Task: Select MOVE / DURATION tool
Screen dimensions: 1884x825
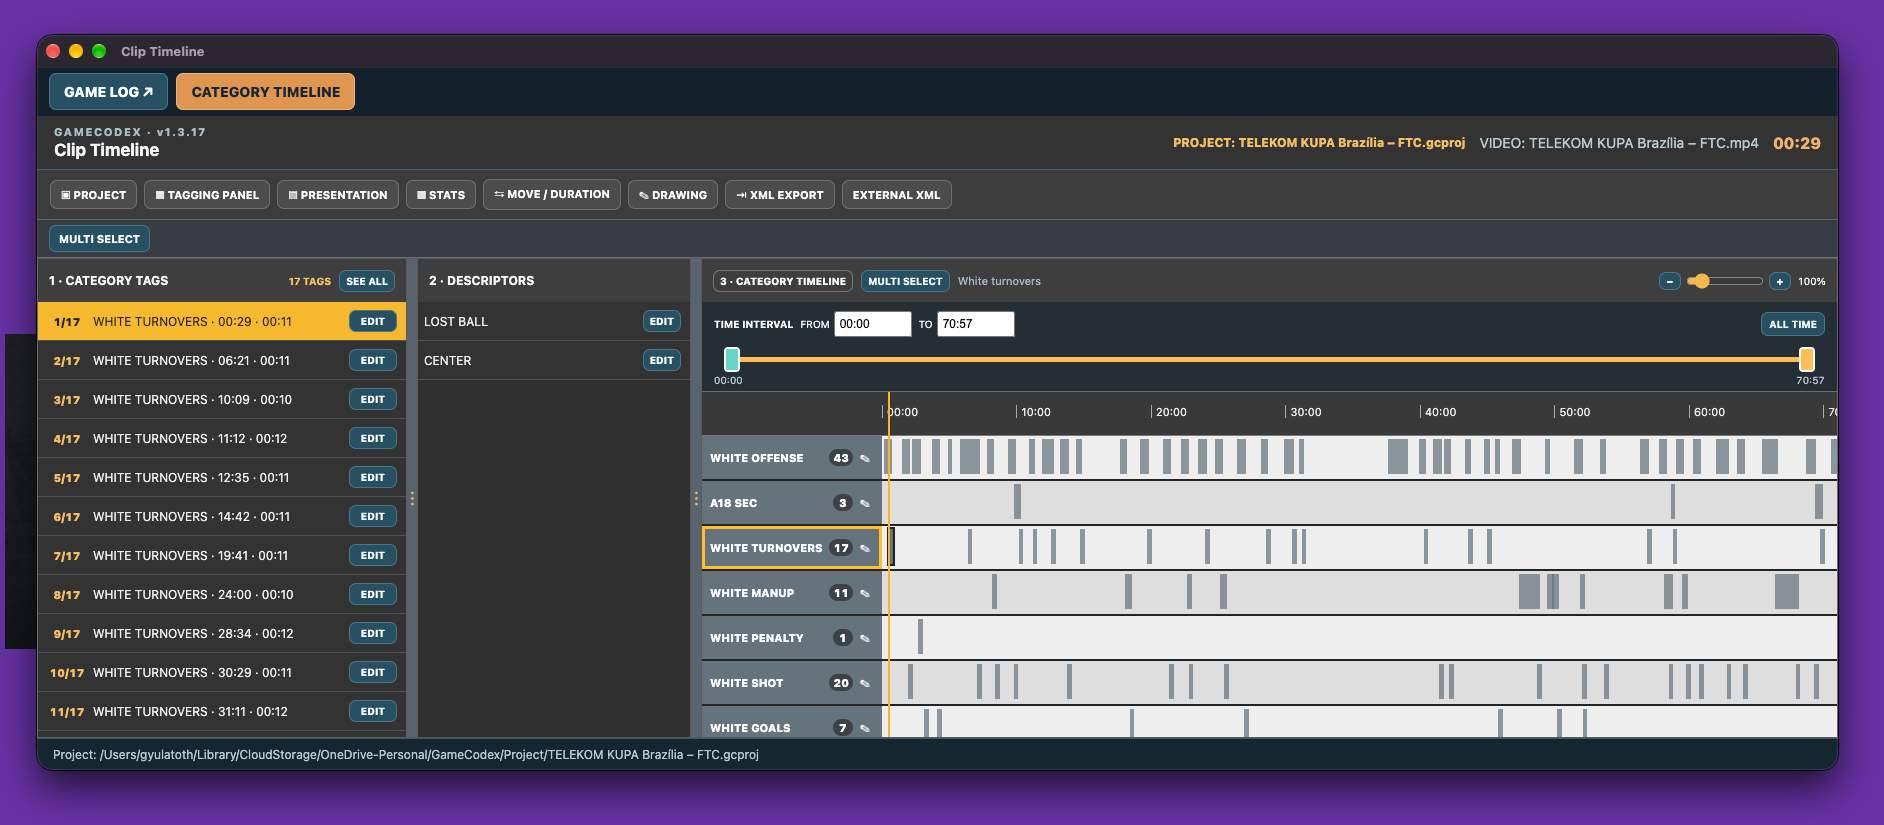Action: point(552,194)
